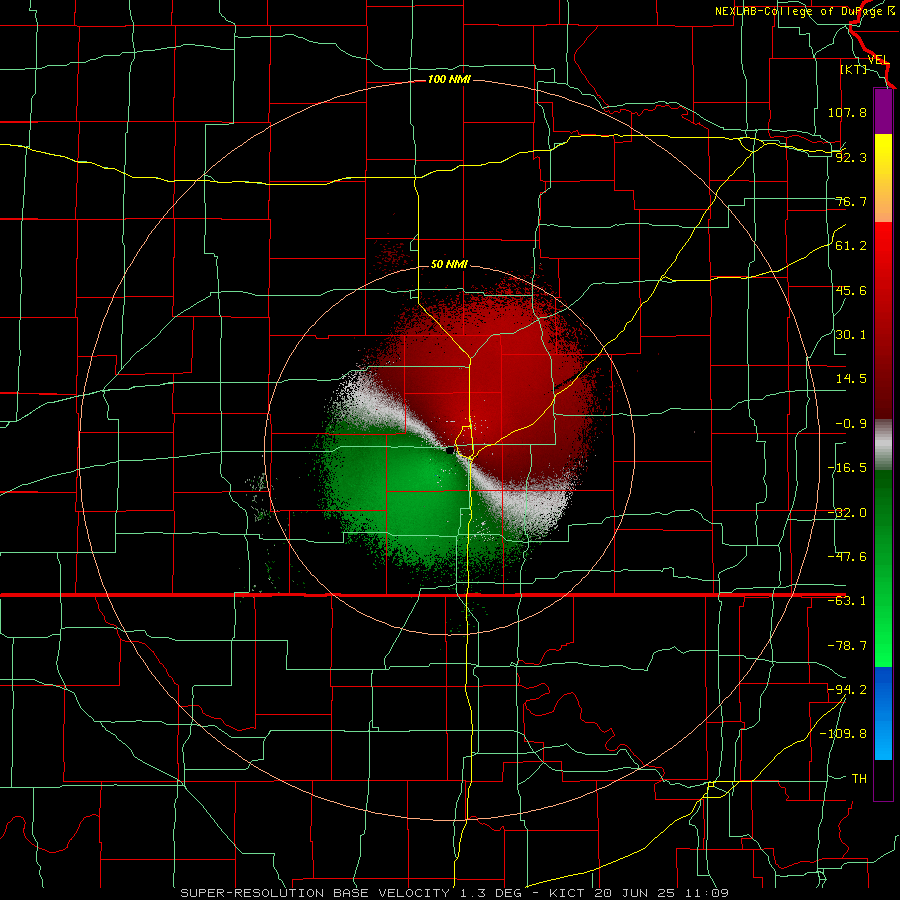
Task: Click the 45.6 scale value
Action: tap(851, 290)
